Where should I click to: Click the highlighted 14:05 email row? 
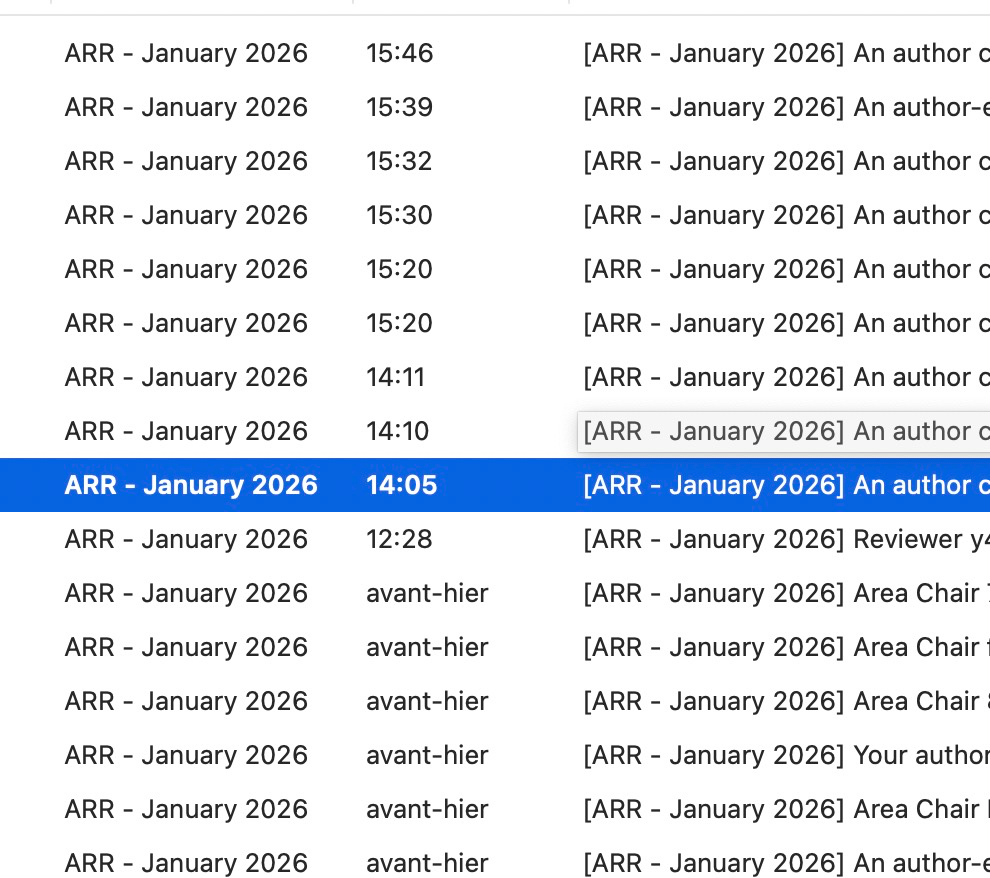coord(500,485)
